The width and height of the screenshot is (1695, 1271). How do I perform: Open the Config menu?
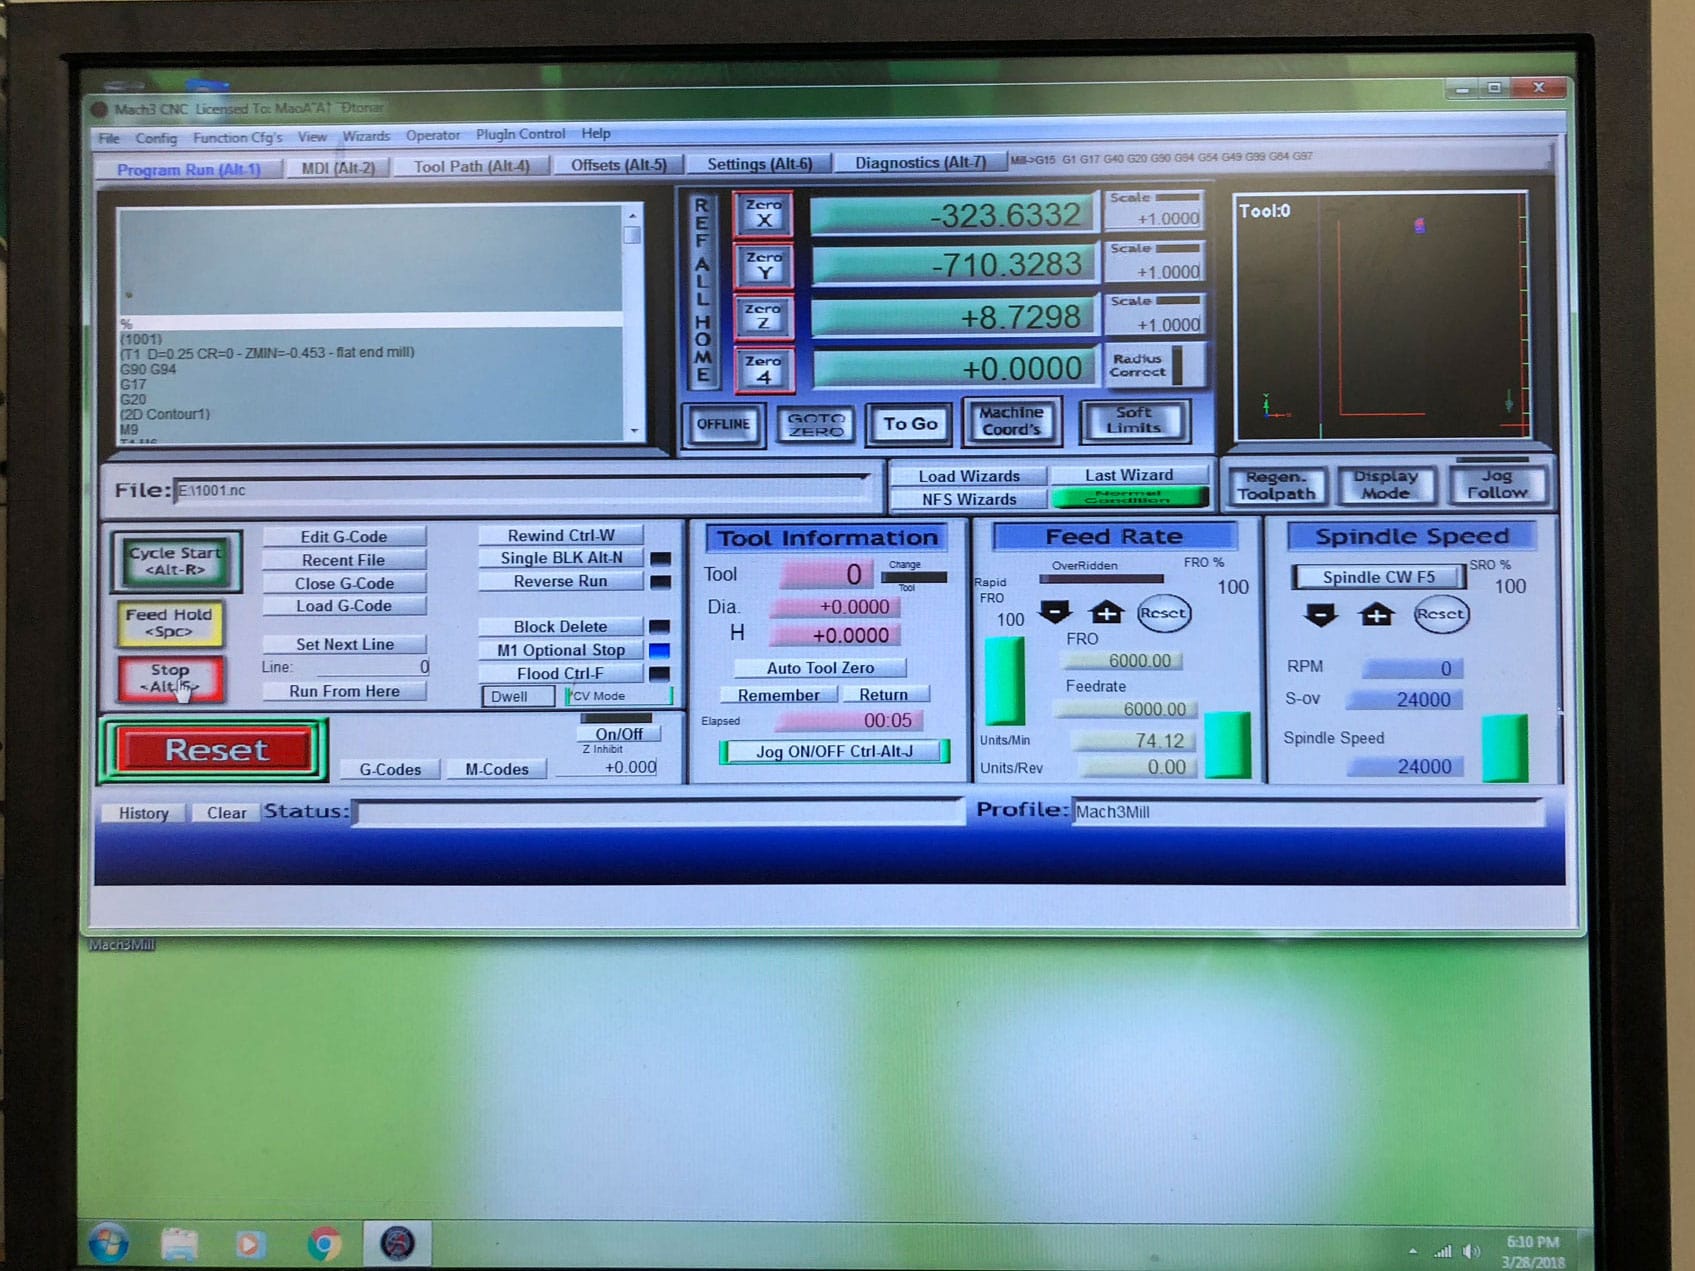point(156,138)
